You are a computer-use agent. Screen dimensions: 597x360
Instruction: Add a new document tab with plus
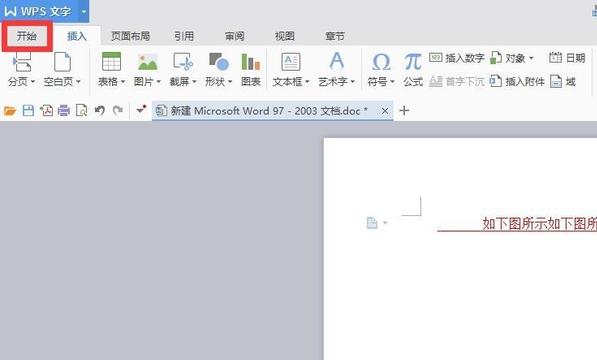click(x=404, y=111)
